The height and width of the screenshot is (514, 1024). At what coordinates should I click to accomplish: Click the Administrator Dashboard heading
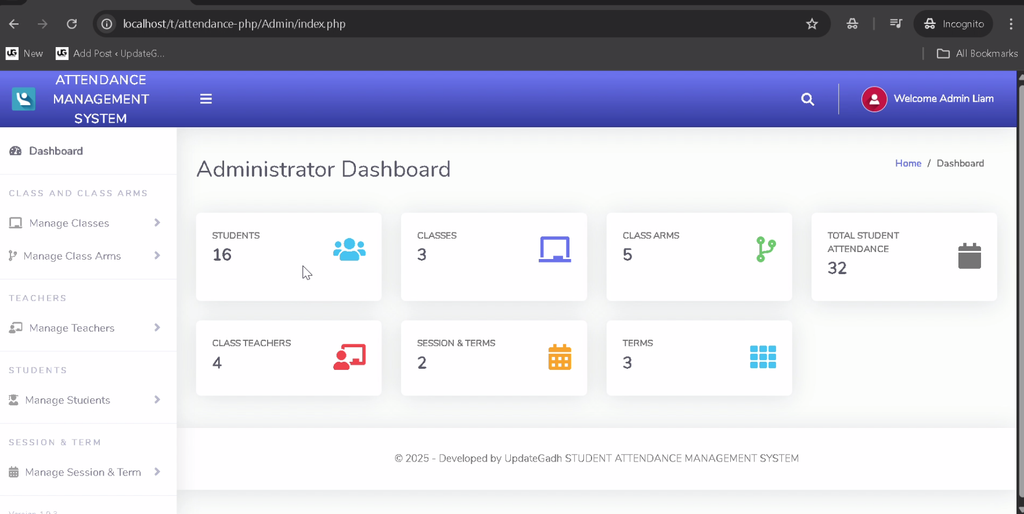(323, 169)
